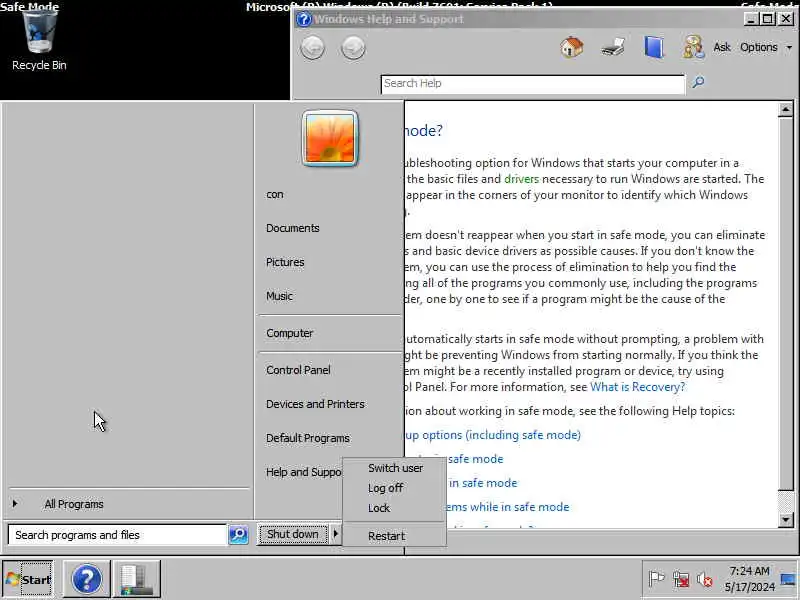Click the magnifier Search Help icon
Screen dimensions: 800x600
[698, 82]
